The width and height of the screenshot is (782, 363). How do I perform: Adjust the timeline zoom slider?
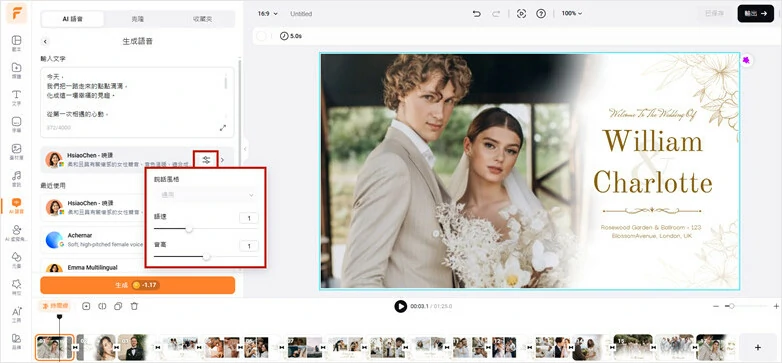tap(746, 306)
